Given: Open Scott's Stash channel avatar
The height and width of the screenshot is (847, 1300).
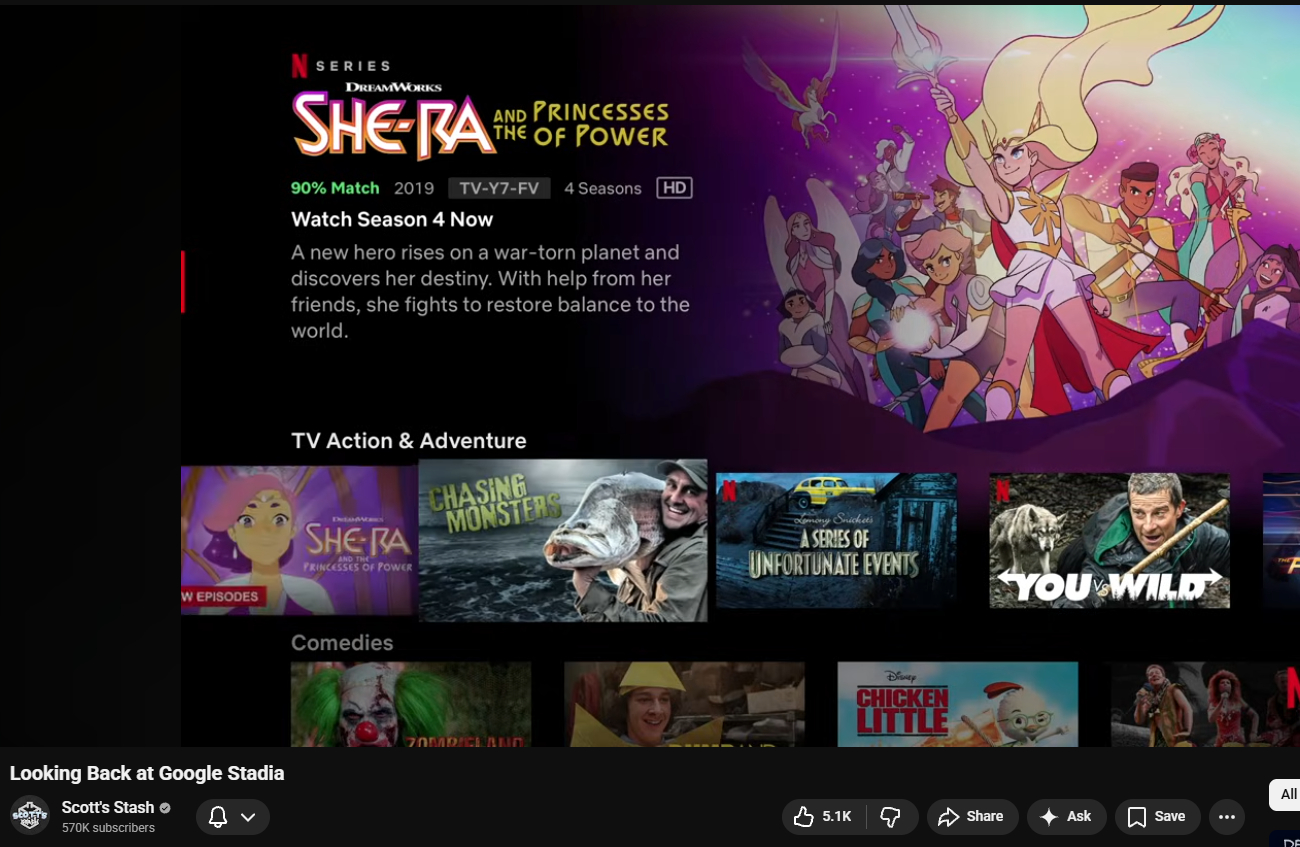Looking at the screenshot, I should (30, 816).
